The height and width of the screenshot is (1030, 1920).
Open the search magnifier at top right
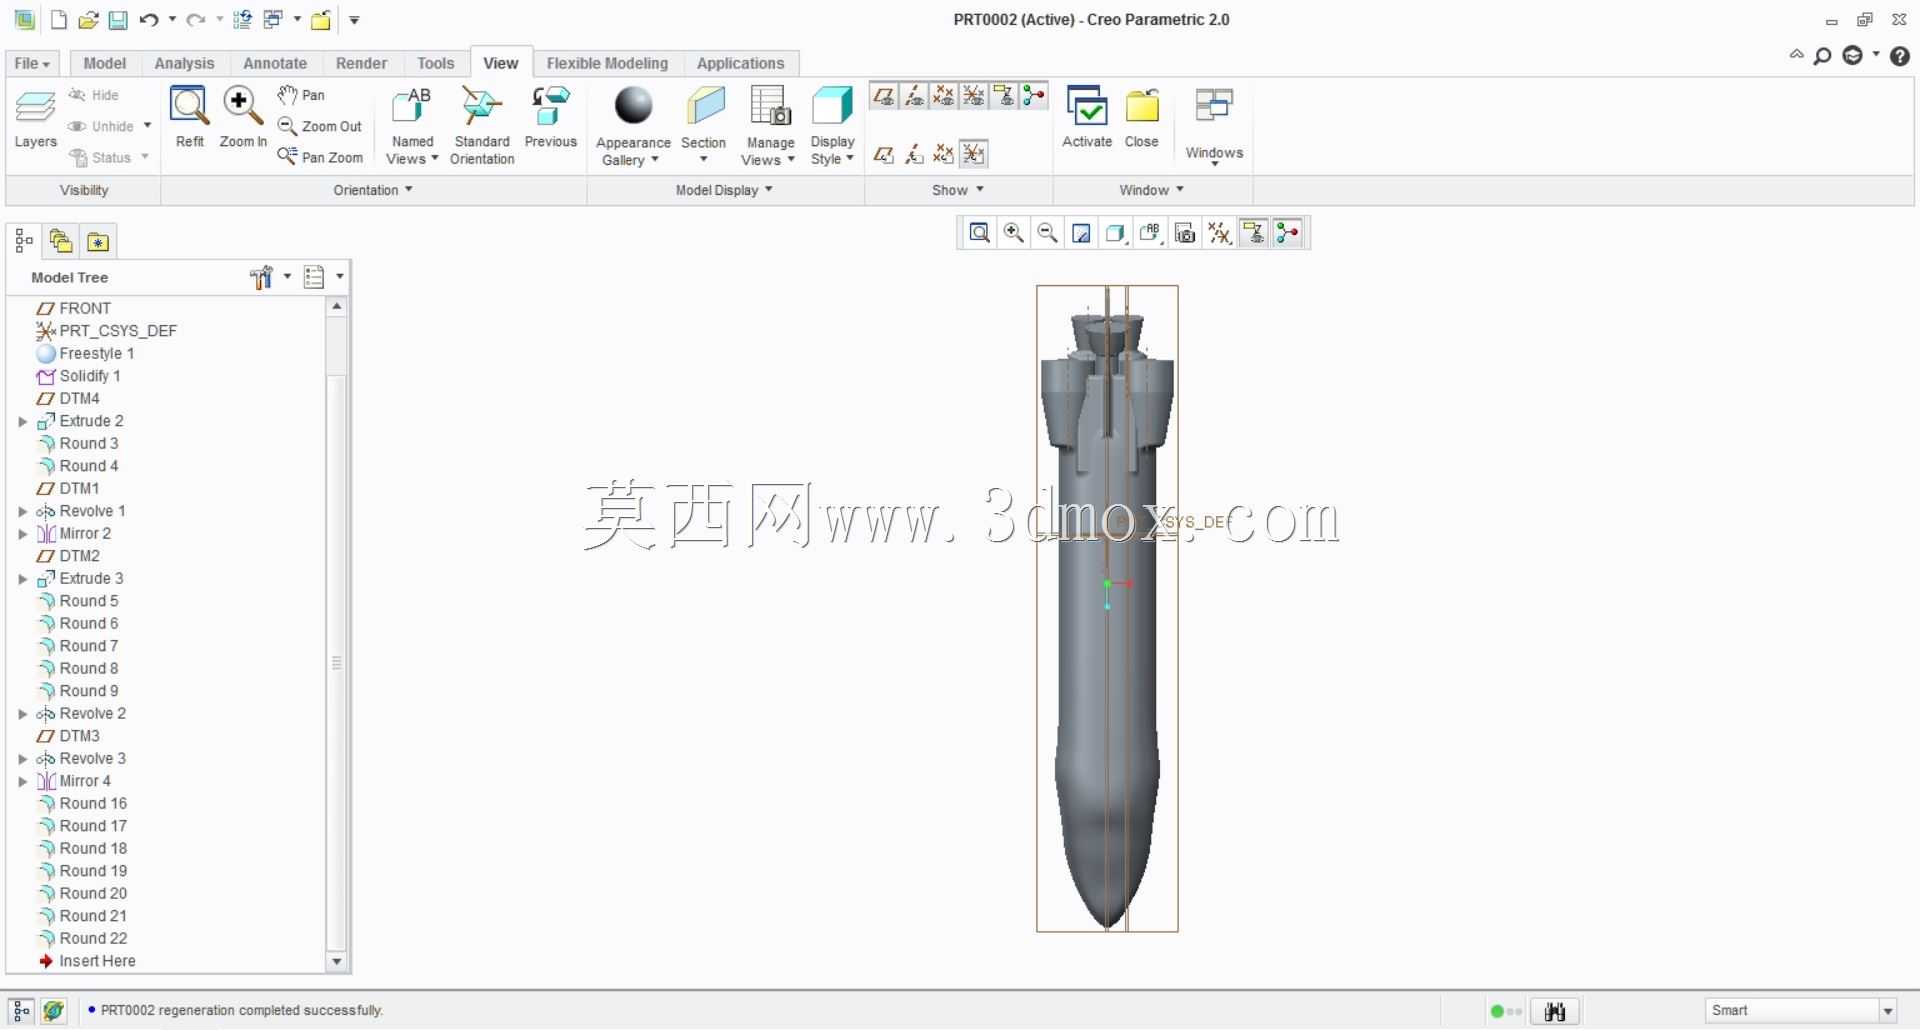click(x=1823, y=56)
